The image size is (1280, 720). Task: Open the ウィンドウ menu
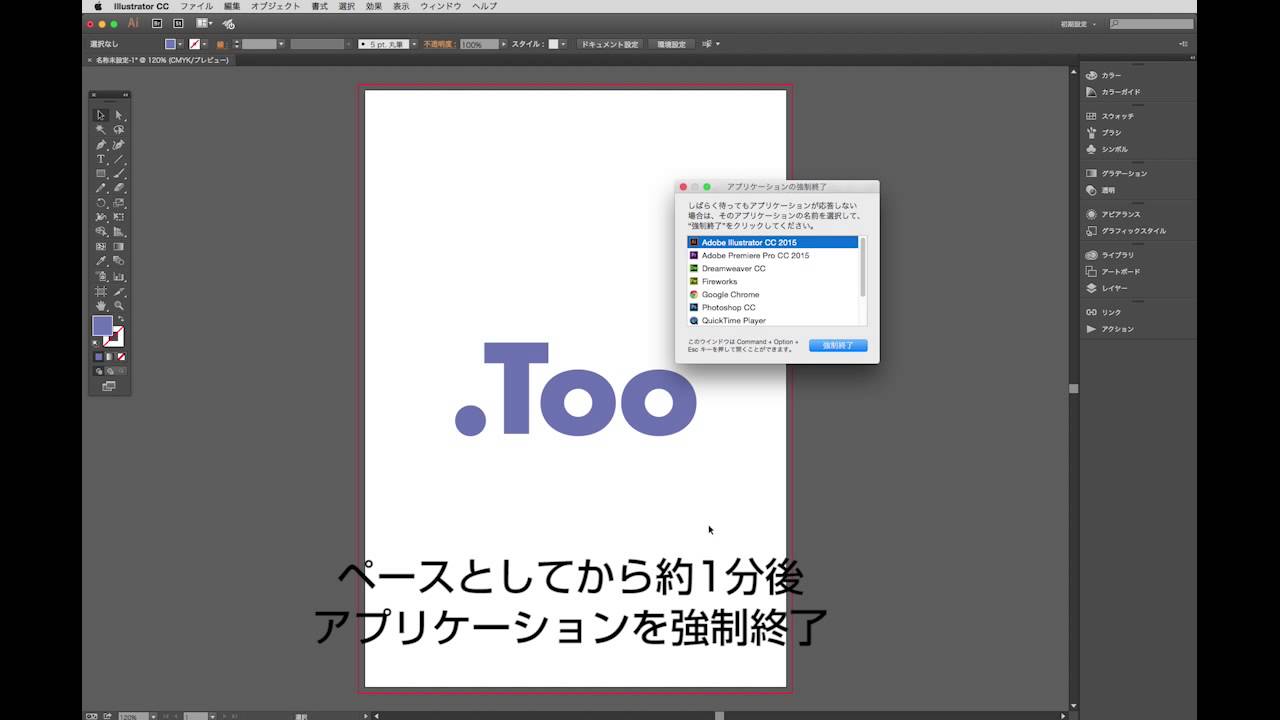pyautogui.click(x=441, y=6)
